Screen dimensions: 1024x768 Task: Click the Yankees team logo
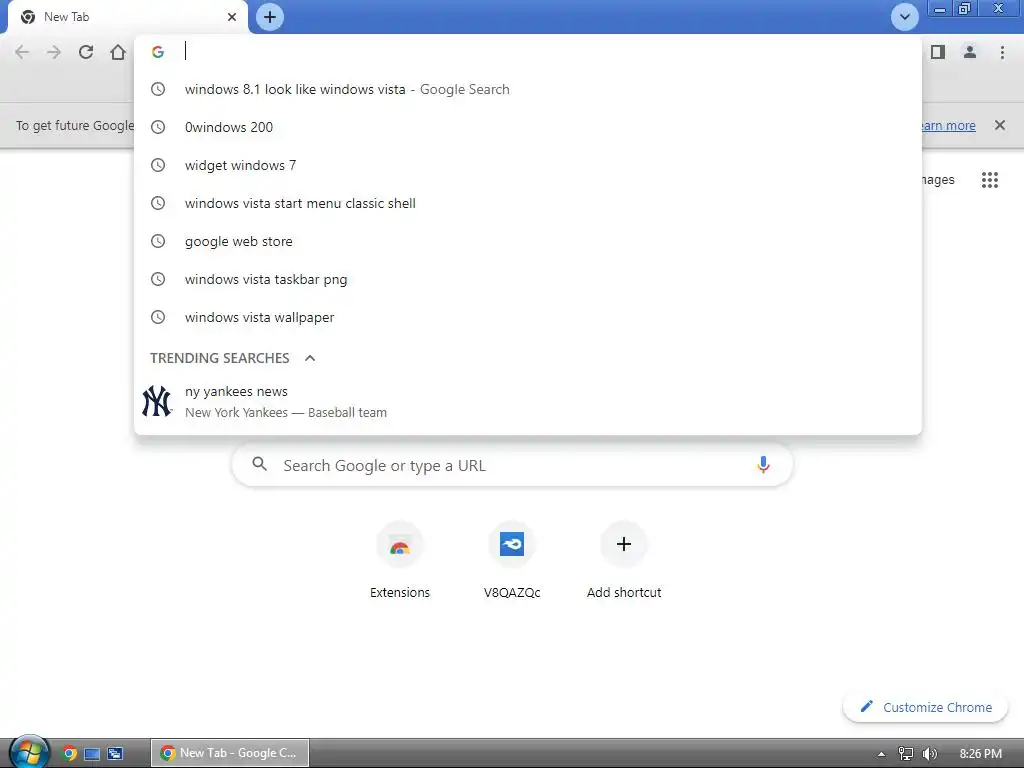(x=157, y=402)
